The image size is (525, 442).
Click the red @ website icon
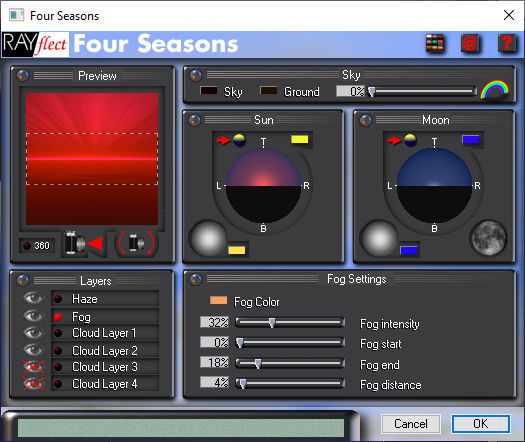(470, 44)
